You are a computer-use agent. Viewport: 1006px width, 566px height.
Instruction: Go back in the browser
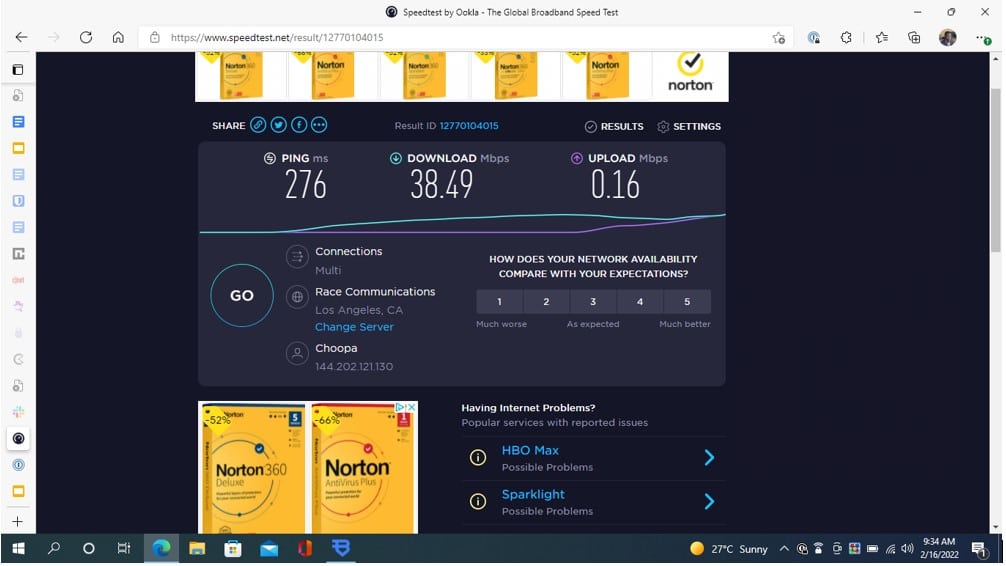[x=21, y=37]
